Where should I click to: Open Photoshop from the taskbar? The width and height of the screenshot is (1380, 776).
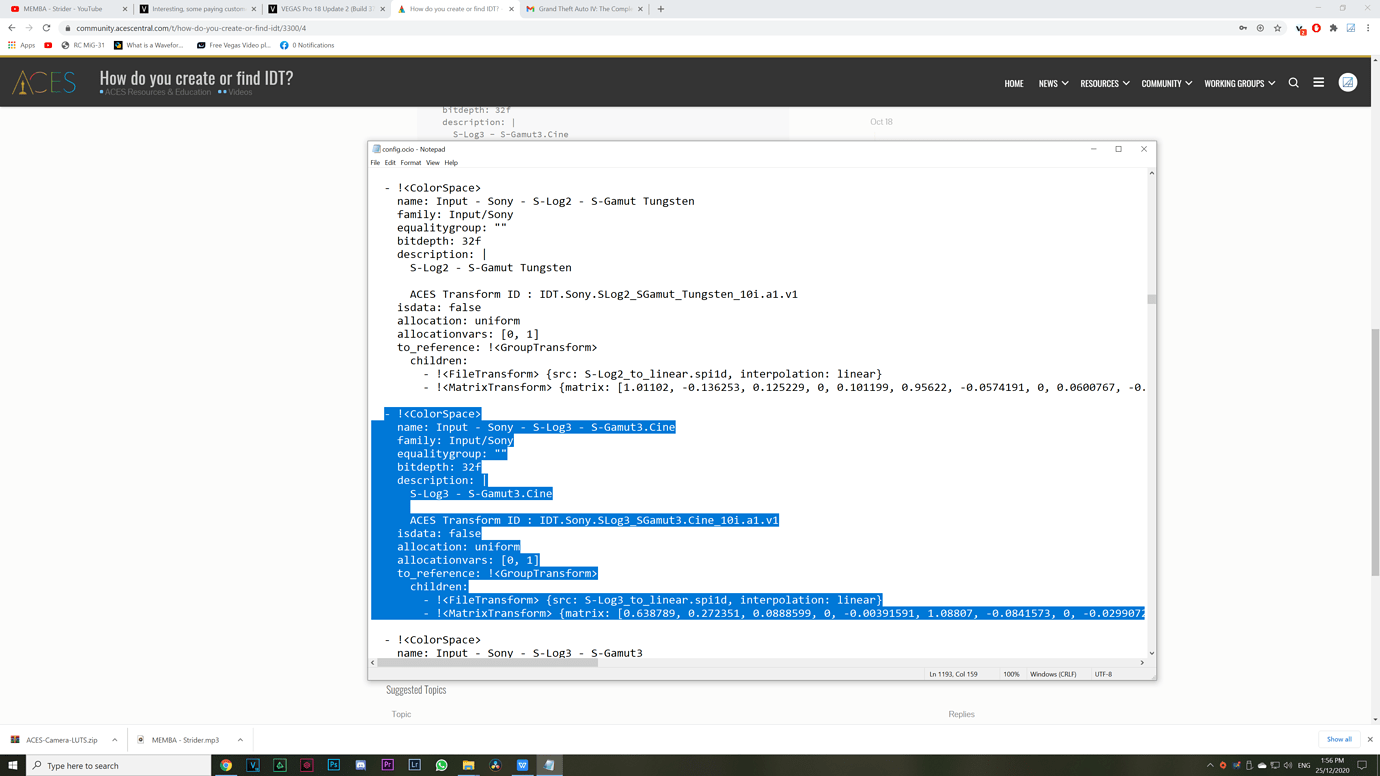pos(334,765)
